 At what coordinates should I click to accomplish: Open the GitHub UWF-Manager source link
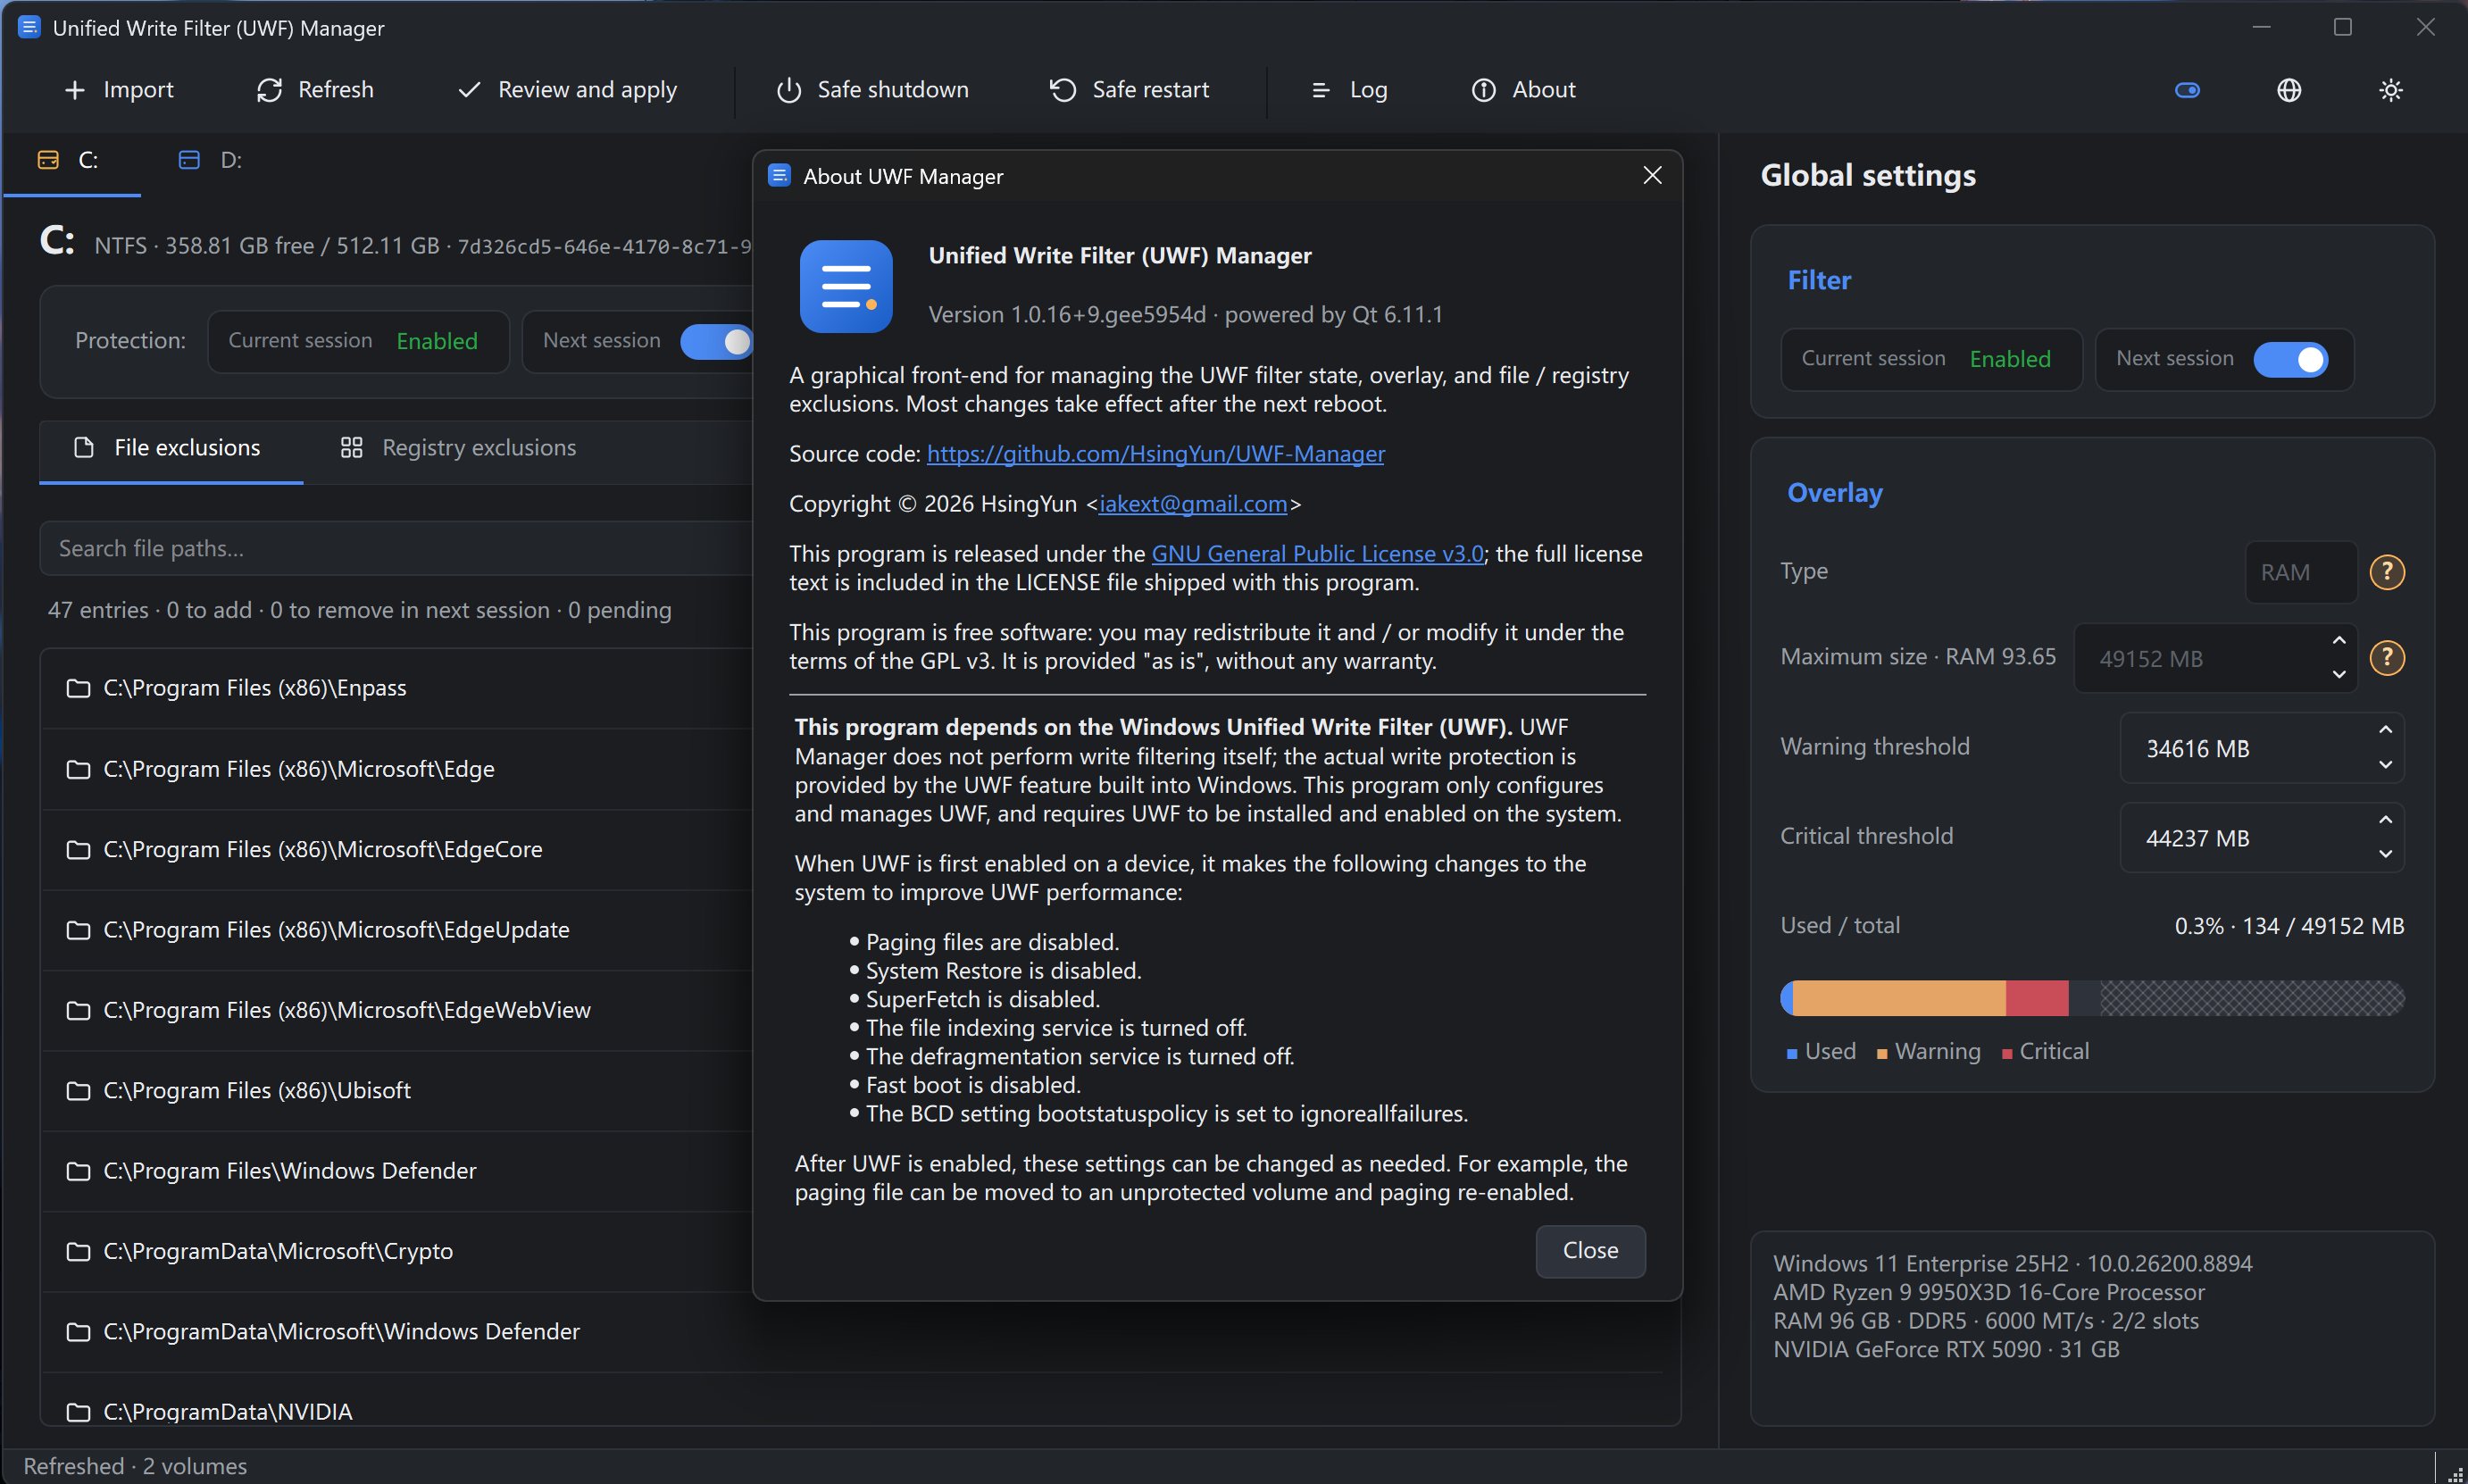[x=1155, y=454]
